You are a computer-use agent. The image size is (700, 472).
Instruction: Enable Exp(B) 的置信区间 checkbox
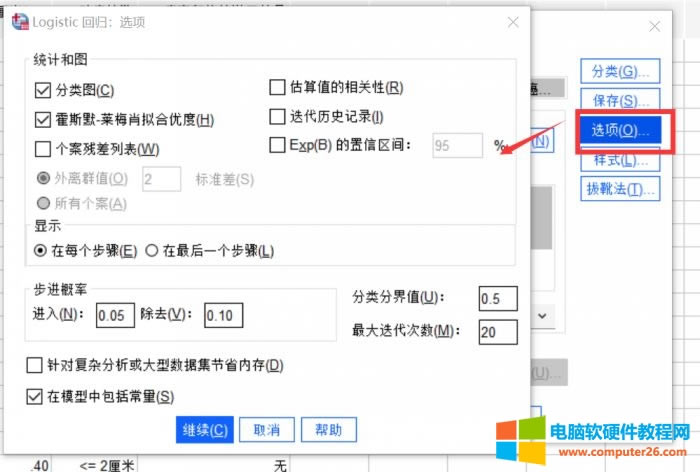279,145
